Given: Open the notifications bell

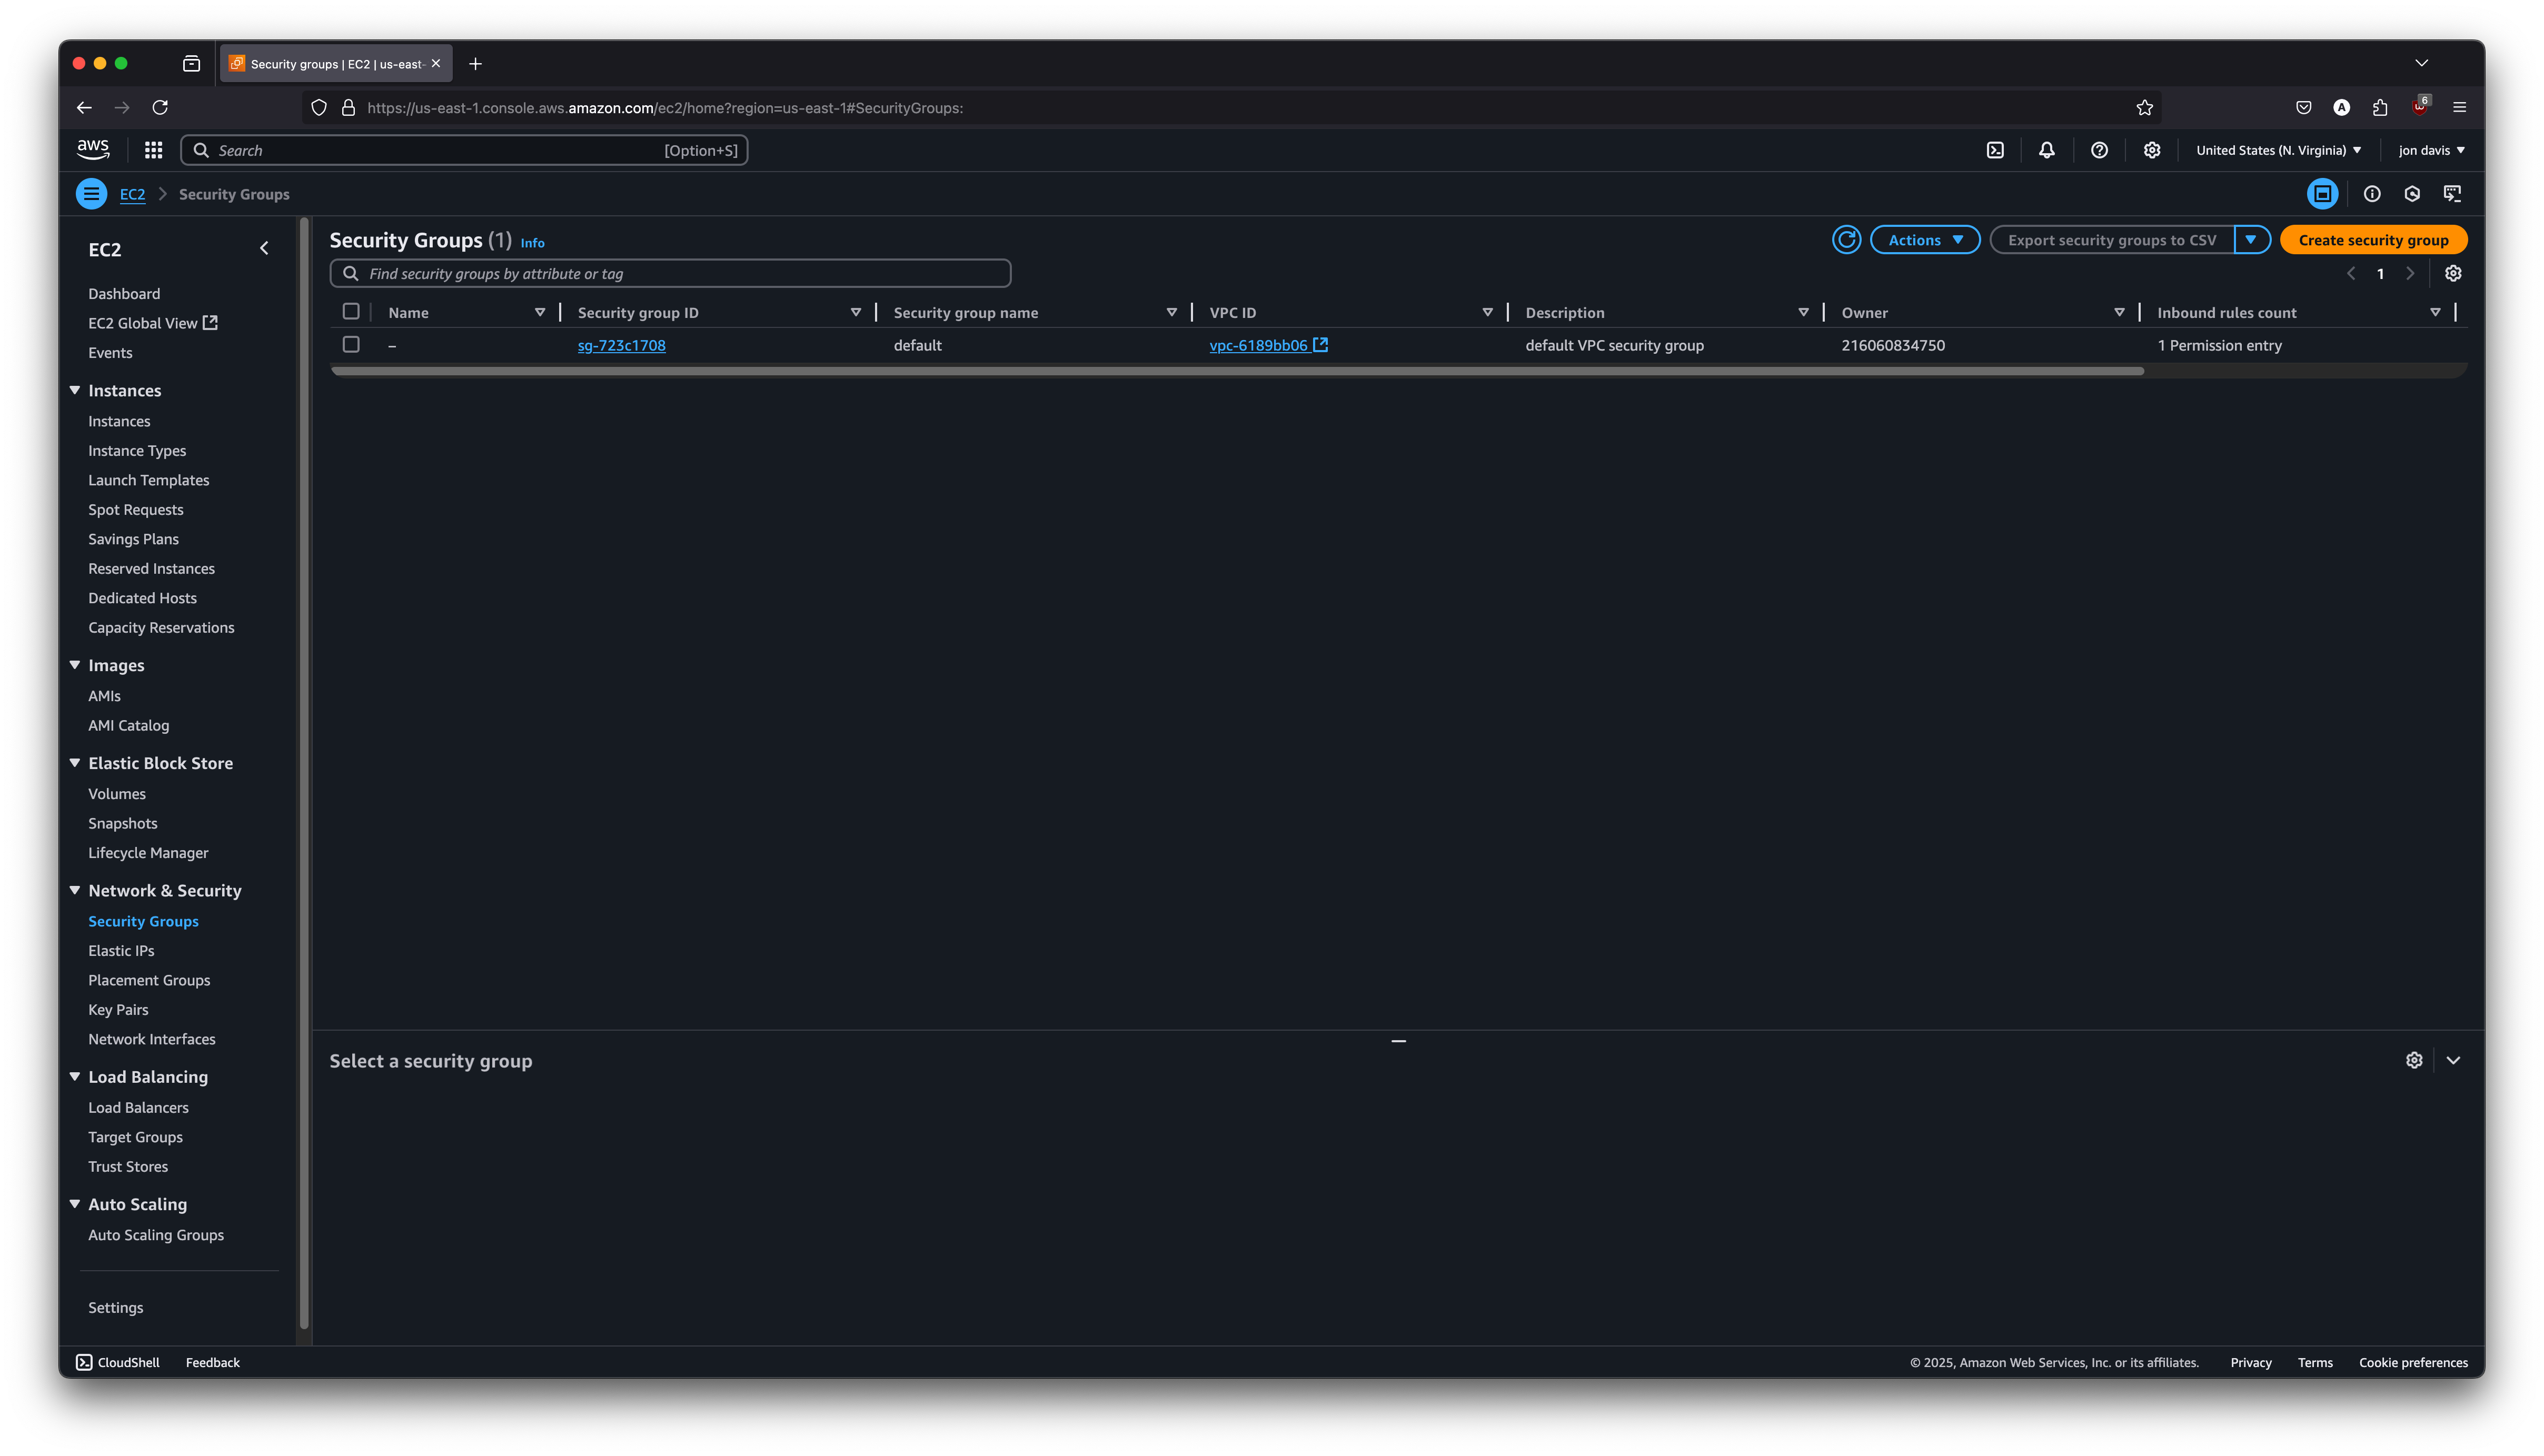Looking at the screenshot, I should (2047, 150).
